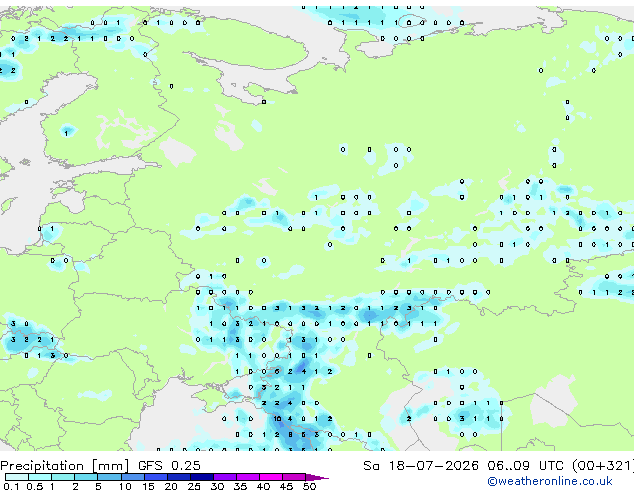634x490 pixels.
Task: Click the 30–35 mm purple legend swatch
Action: 224,477
